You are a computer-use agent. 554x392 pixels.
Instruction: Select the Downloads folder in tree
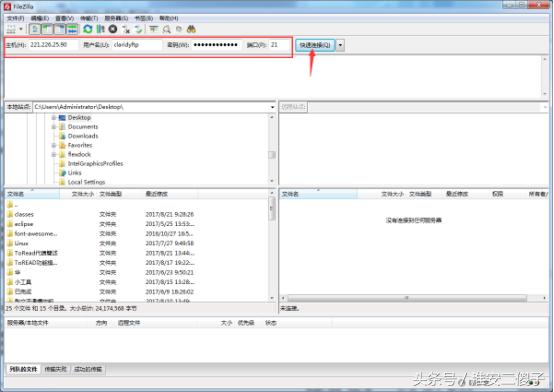pyautogui.click(x=83, y=136)
